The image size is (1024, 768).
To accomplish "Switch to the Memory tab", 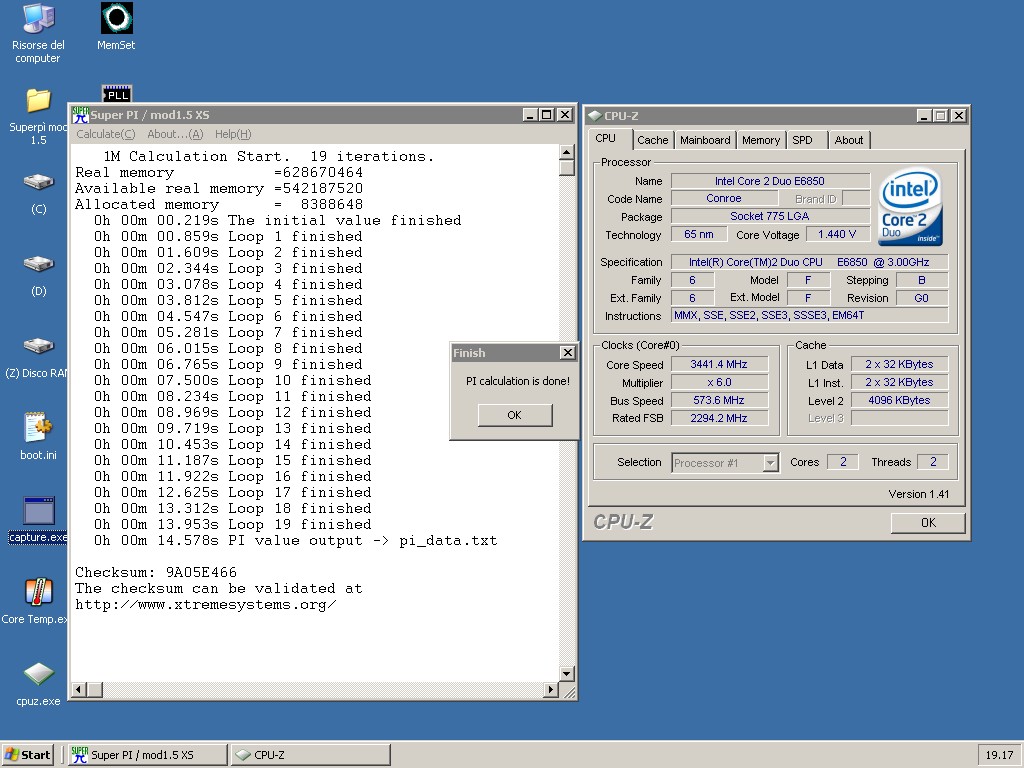I will [761, 140].
